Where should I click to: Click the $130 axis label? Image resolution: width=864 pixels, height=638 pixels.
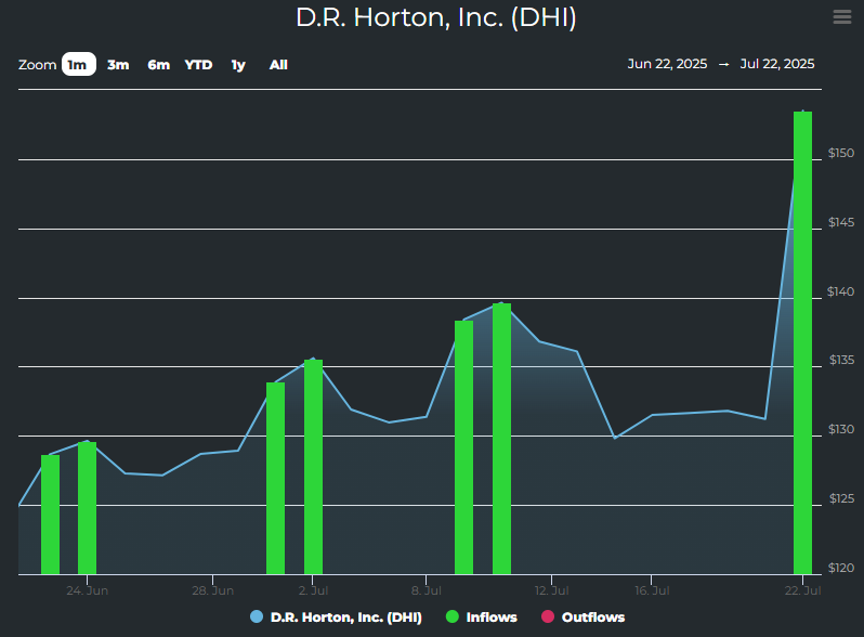(x=841, y=429)
